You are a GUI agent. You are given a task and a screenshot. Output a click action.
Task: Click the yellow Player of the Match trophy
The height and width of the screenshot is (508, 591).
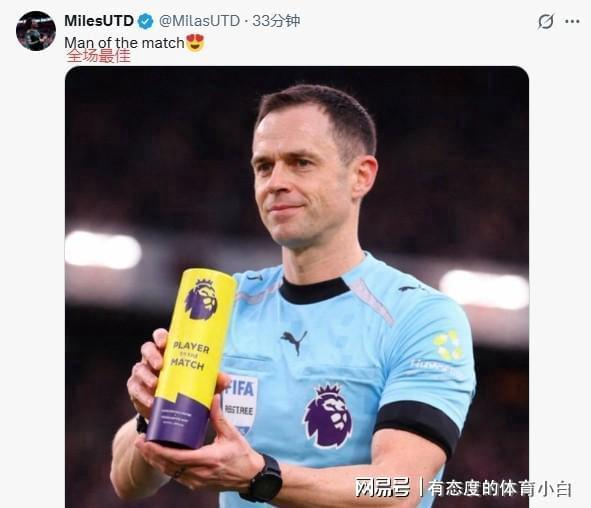191,358
